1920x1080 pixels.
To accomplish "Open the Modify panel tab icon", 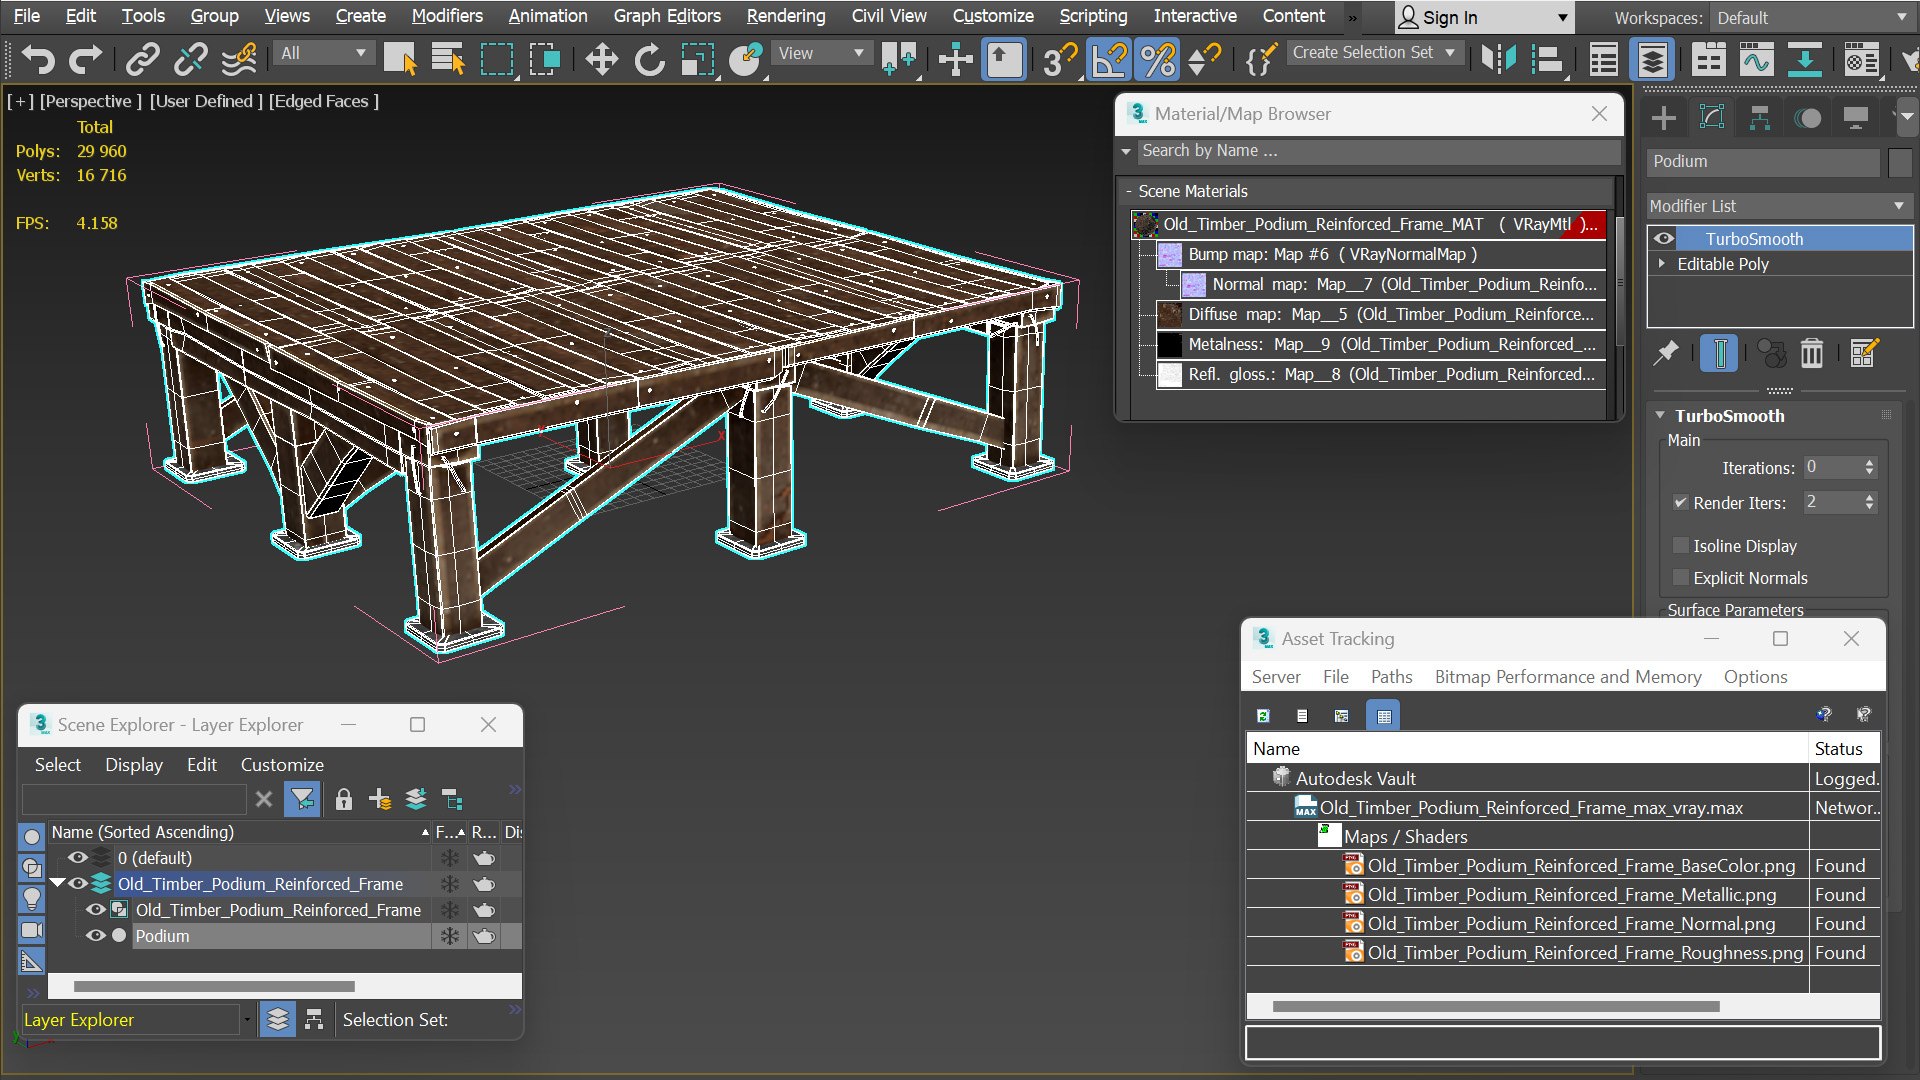I will coord(1712,118).
